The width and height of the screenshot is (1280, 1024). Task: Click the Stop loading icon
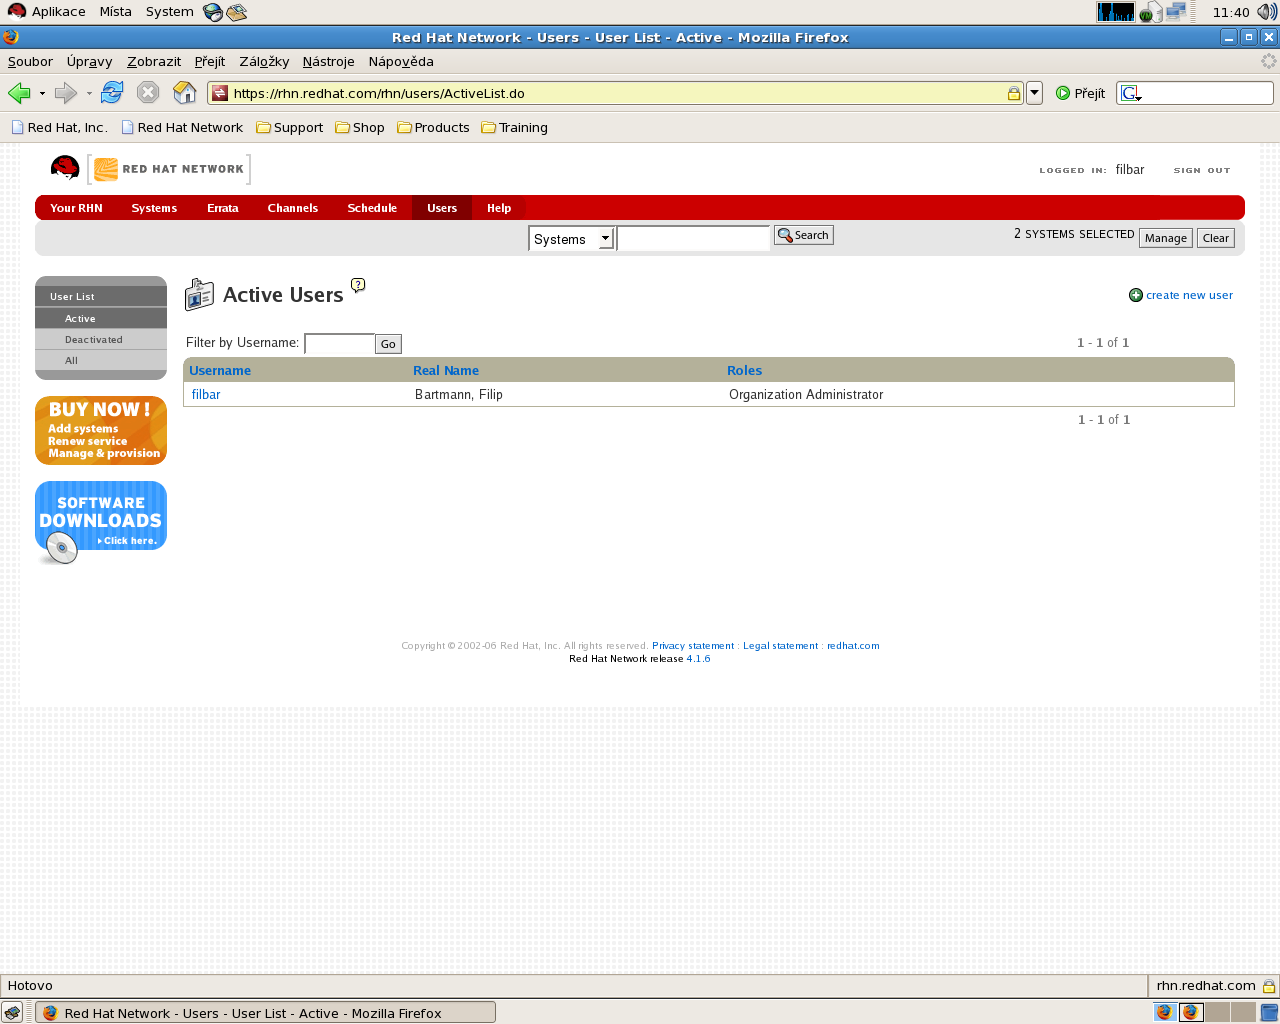[x=148, y=93]
